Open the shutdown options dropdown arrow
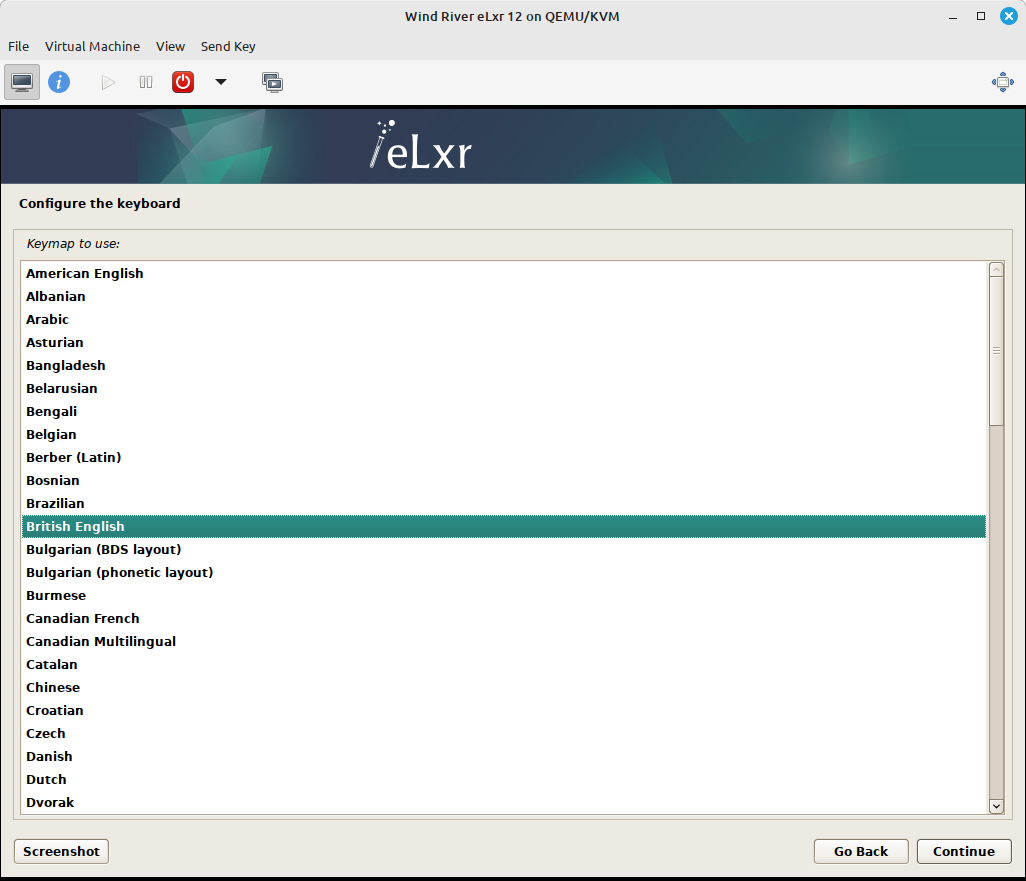1026x881 pixels. click(220, 81)
